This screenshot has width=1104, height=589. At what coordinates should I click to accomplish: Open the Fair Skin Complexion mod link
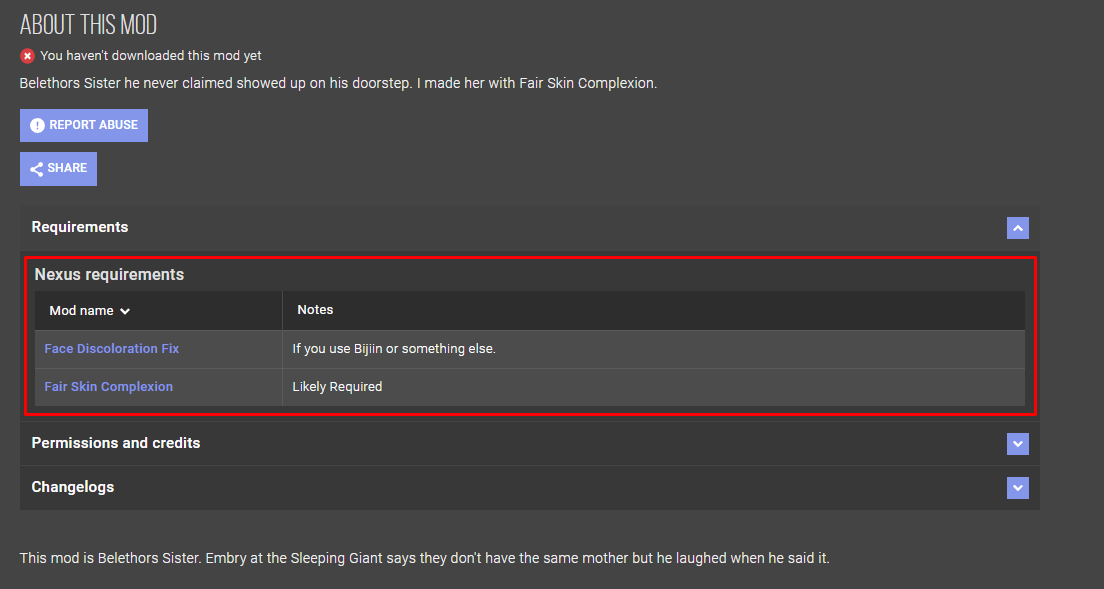(109, 387)
